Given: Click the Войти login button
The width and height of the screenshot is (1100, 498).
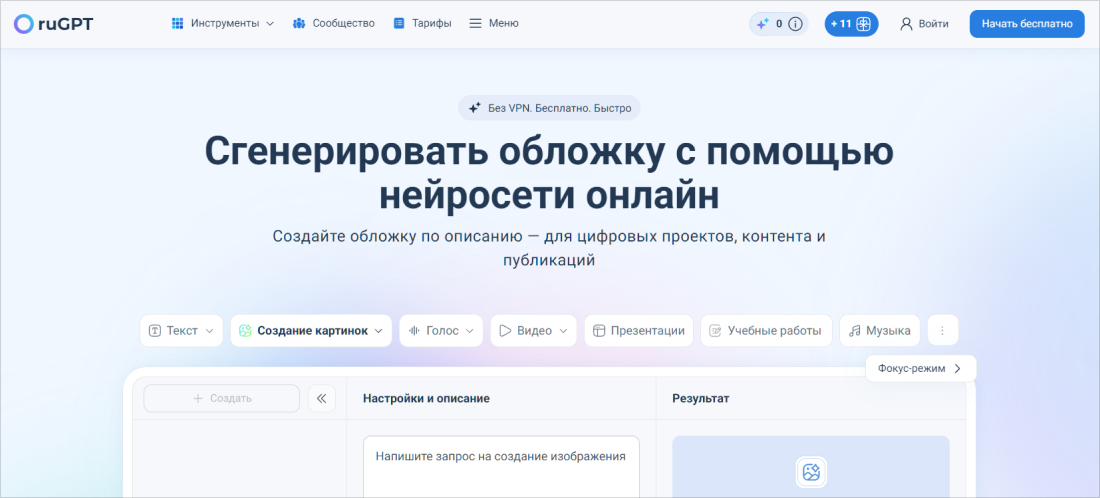Looking at the screenshot, I should [924, 24].
